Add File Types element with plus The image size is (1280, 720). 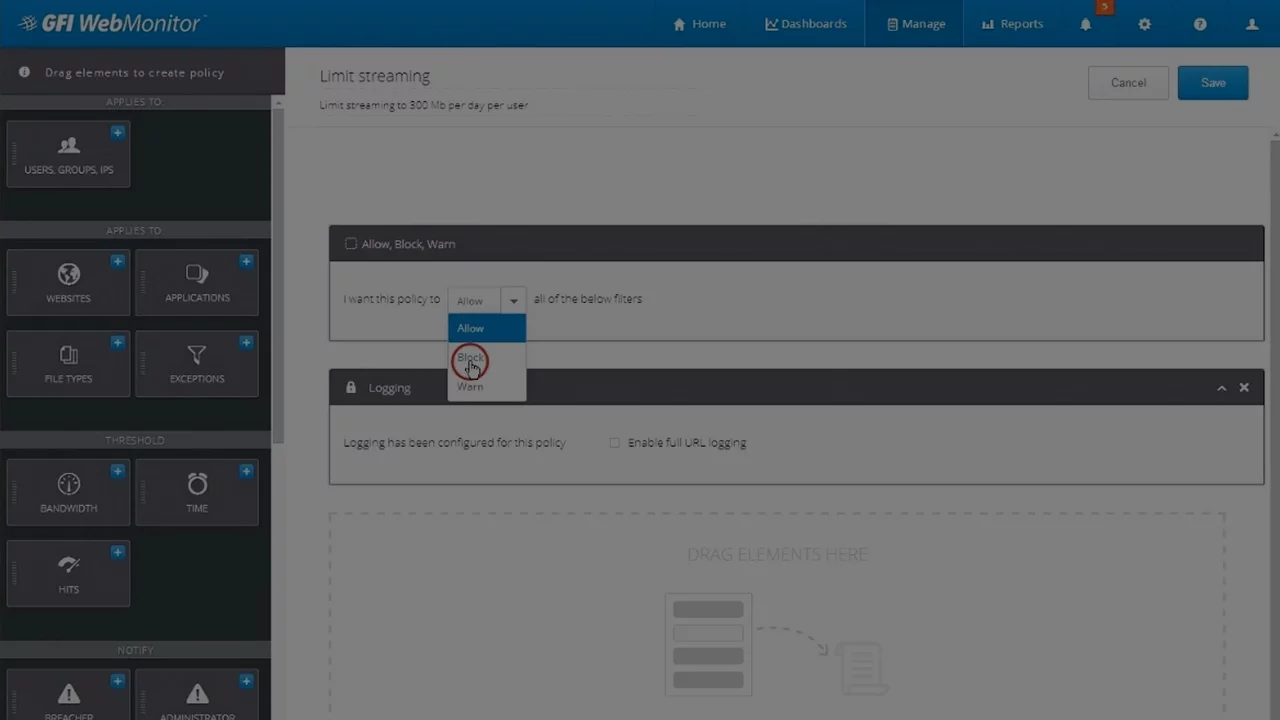(118, 342)
